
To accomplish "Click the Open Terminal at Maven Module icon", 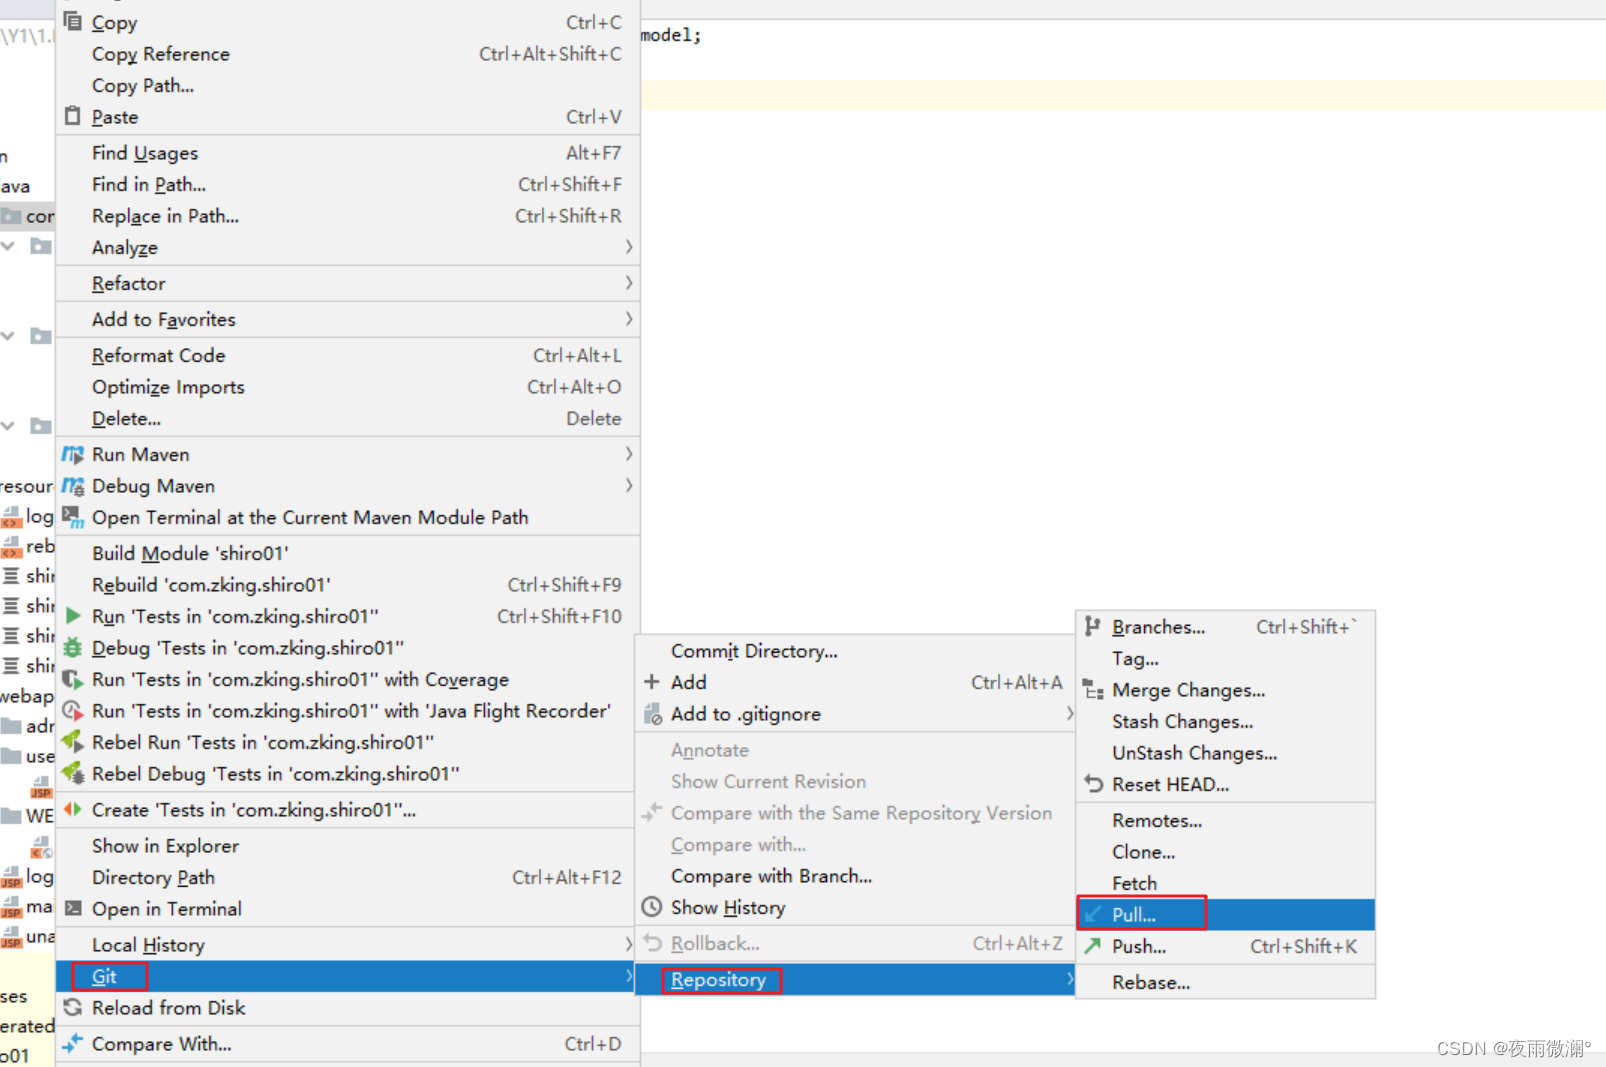I will (x=72, y=517).
